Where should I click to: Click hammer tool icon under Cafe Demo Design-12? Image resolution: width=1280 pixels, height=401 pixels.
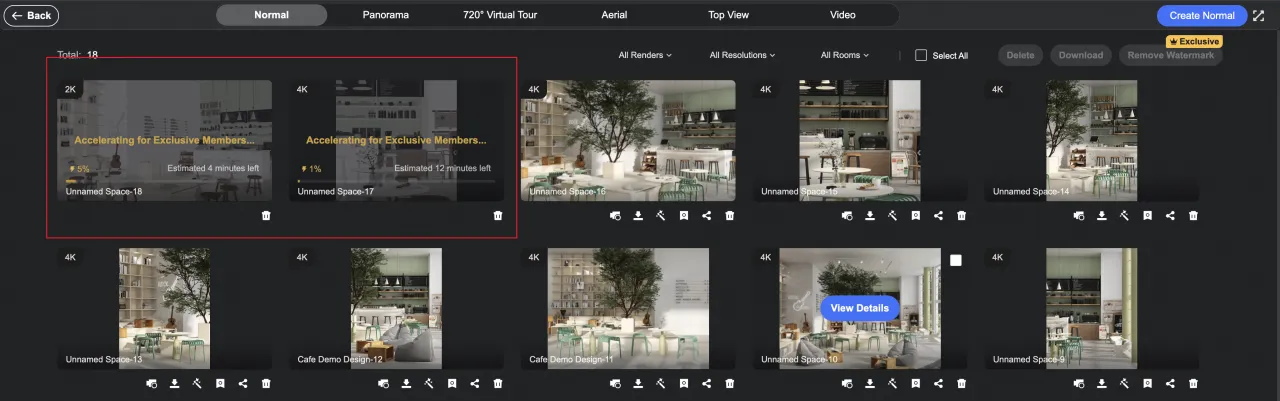(429, 383)
